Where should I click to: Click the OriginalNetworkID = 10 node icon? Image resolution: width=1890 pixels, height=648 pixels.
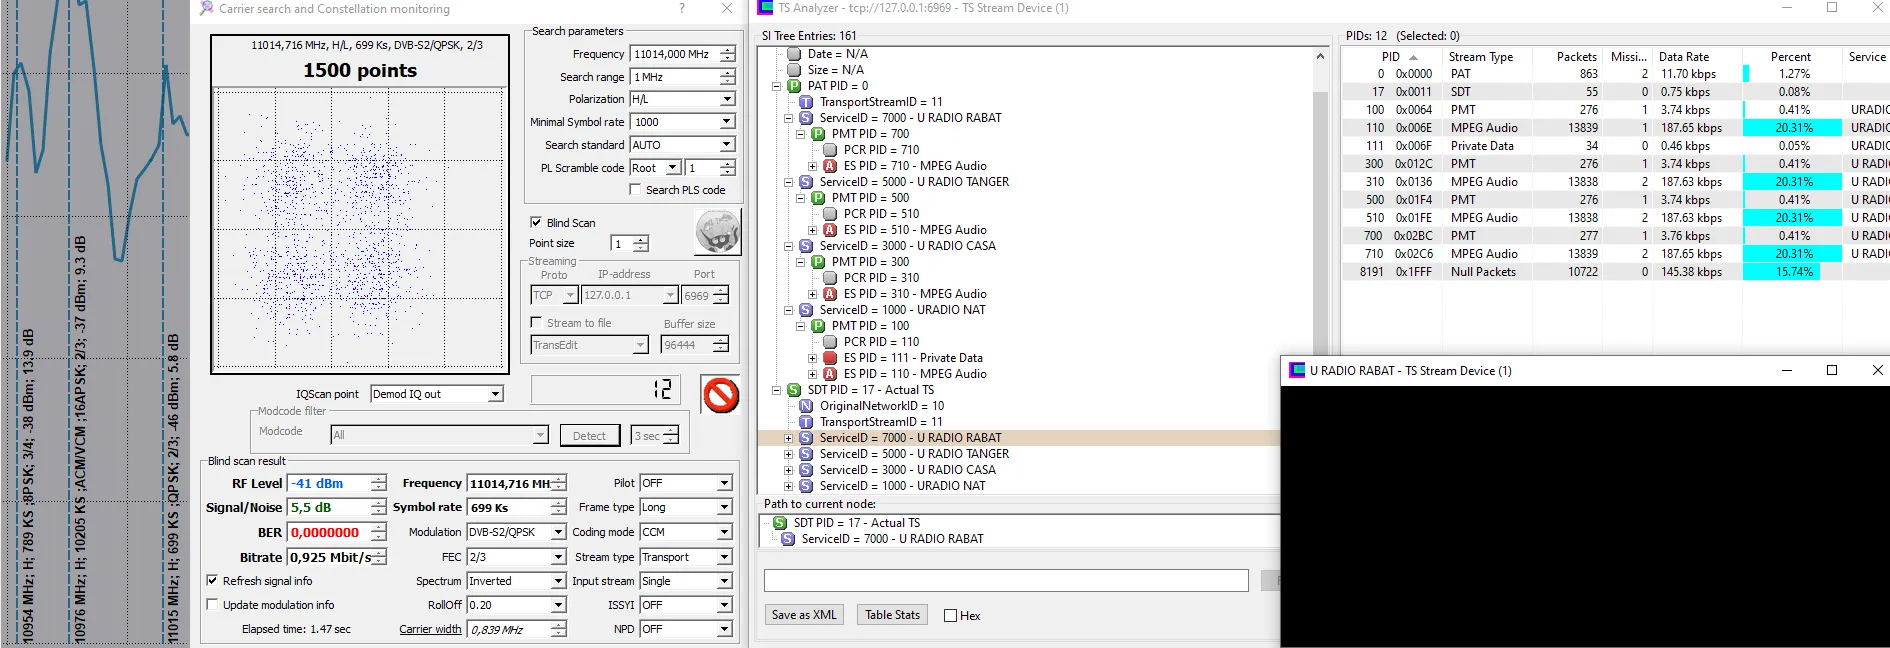(806, 406)
